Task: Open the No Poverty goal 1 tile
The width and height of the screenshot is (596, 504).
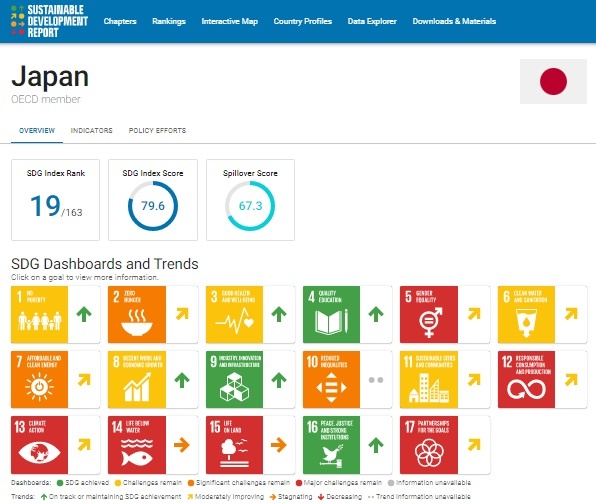Action: coord(55,314)
